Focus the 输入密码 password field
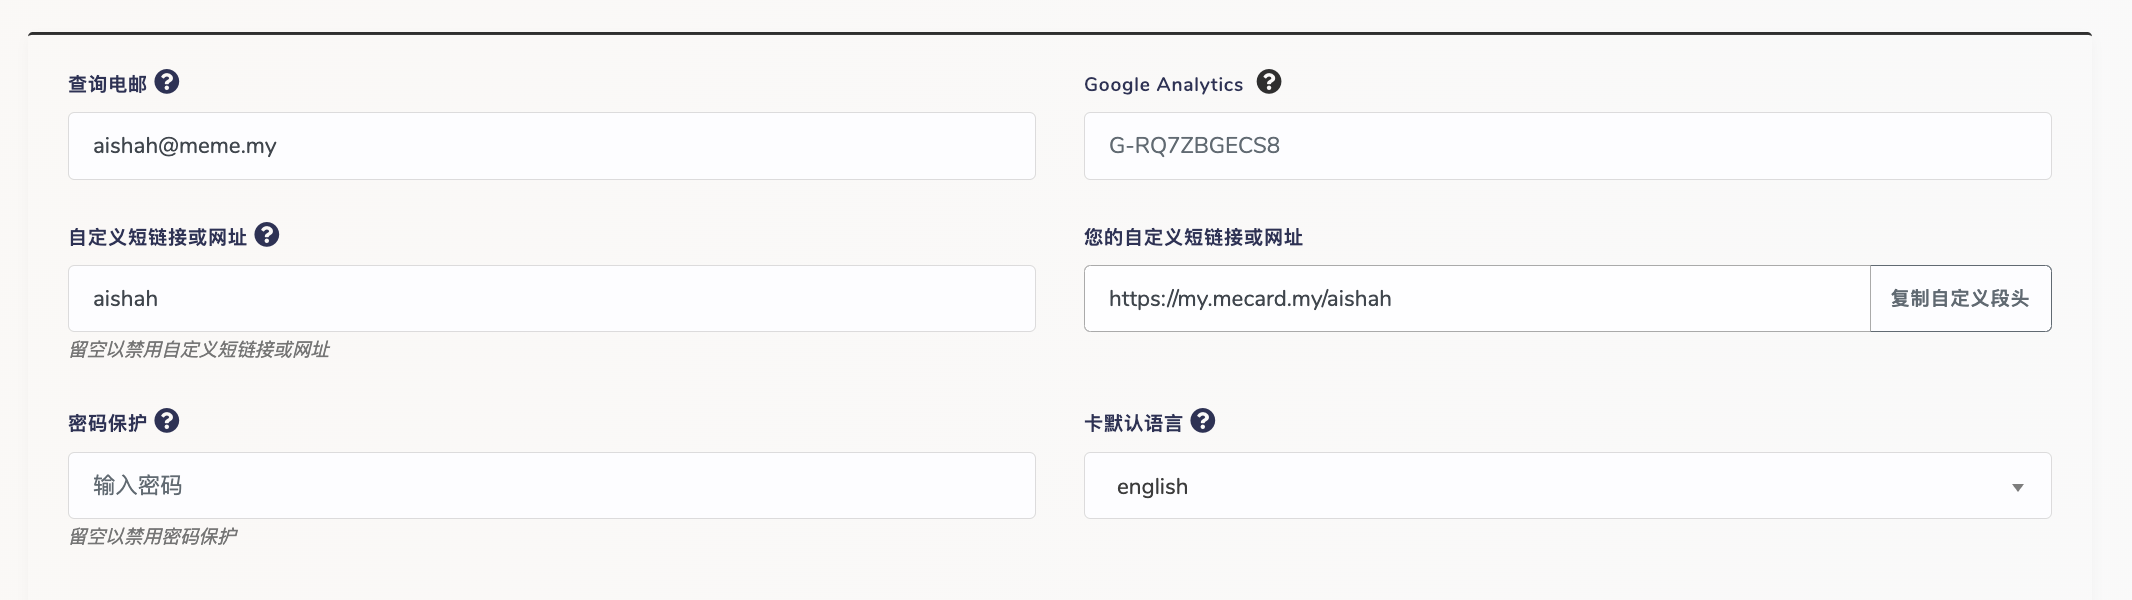Viewport: 2132px width, 600px height. click(552, 485)
